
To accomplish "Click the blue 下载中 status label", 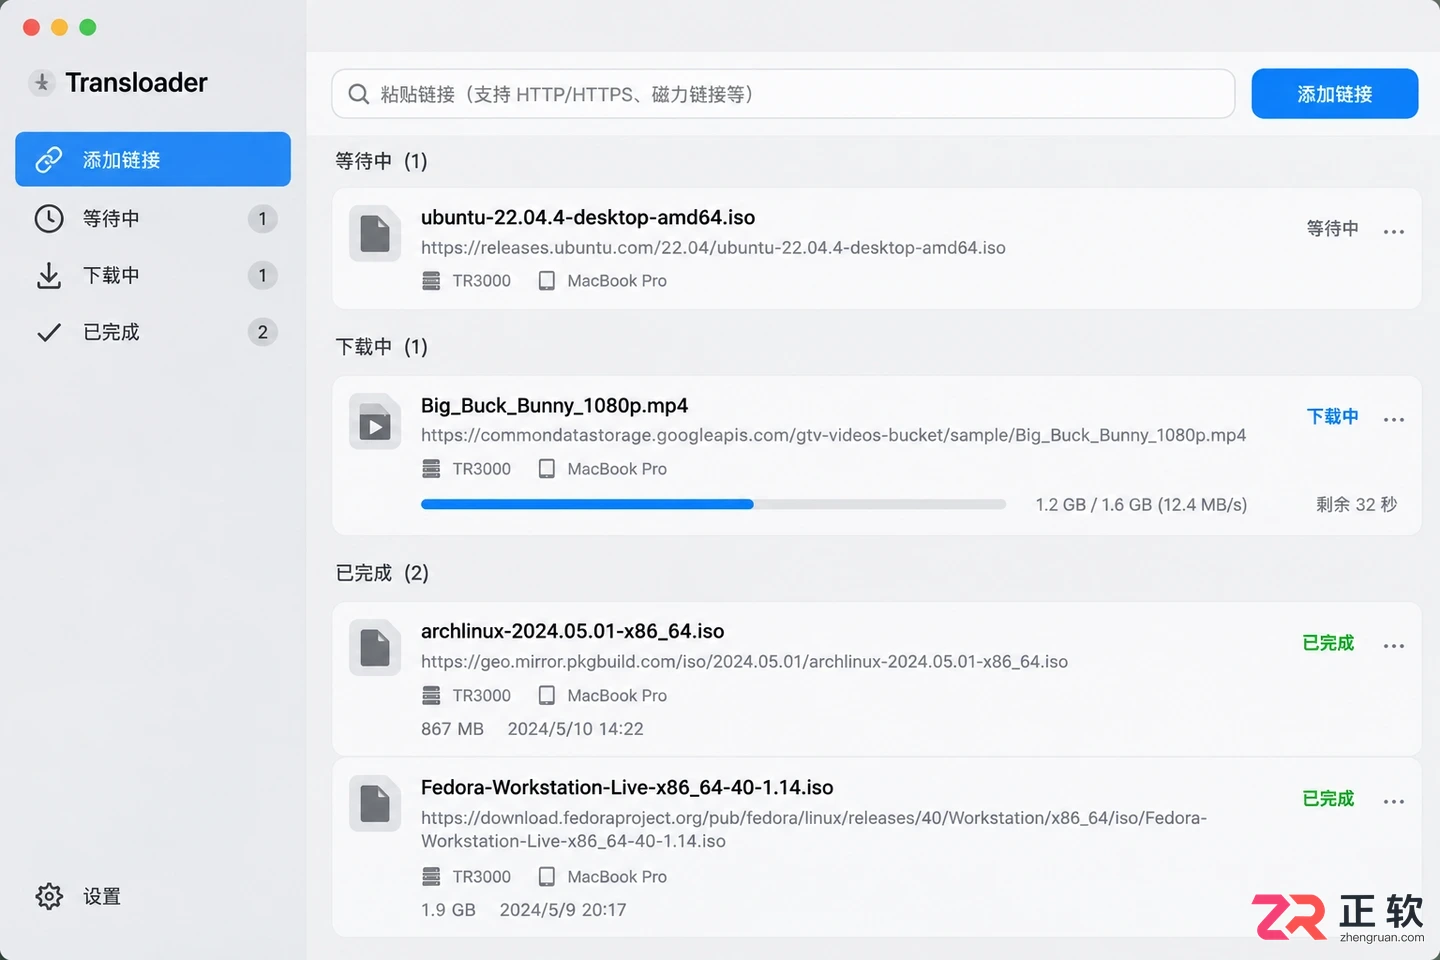I will (x=1332, y=416).
